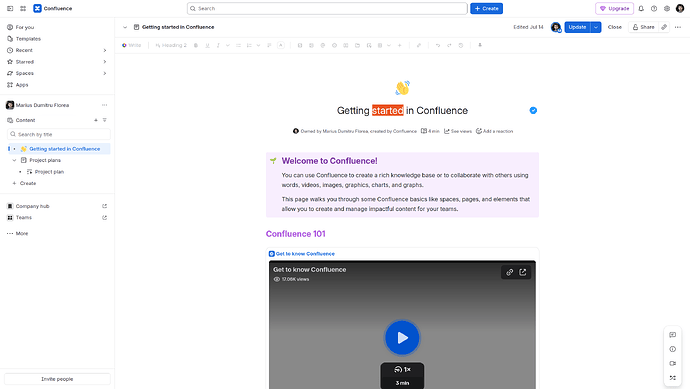Click Add a reaction
Viewport: 690px width, 389px height.
coord(494,131)
